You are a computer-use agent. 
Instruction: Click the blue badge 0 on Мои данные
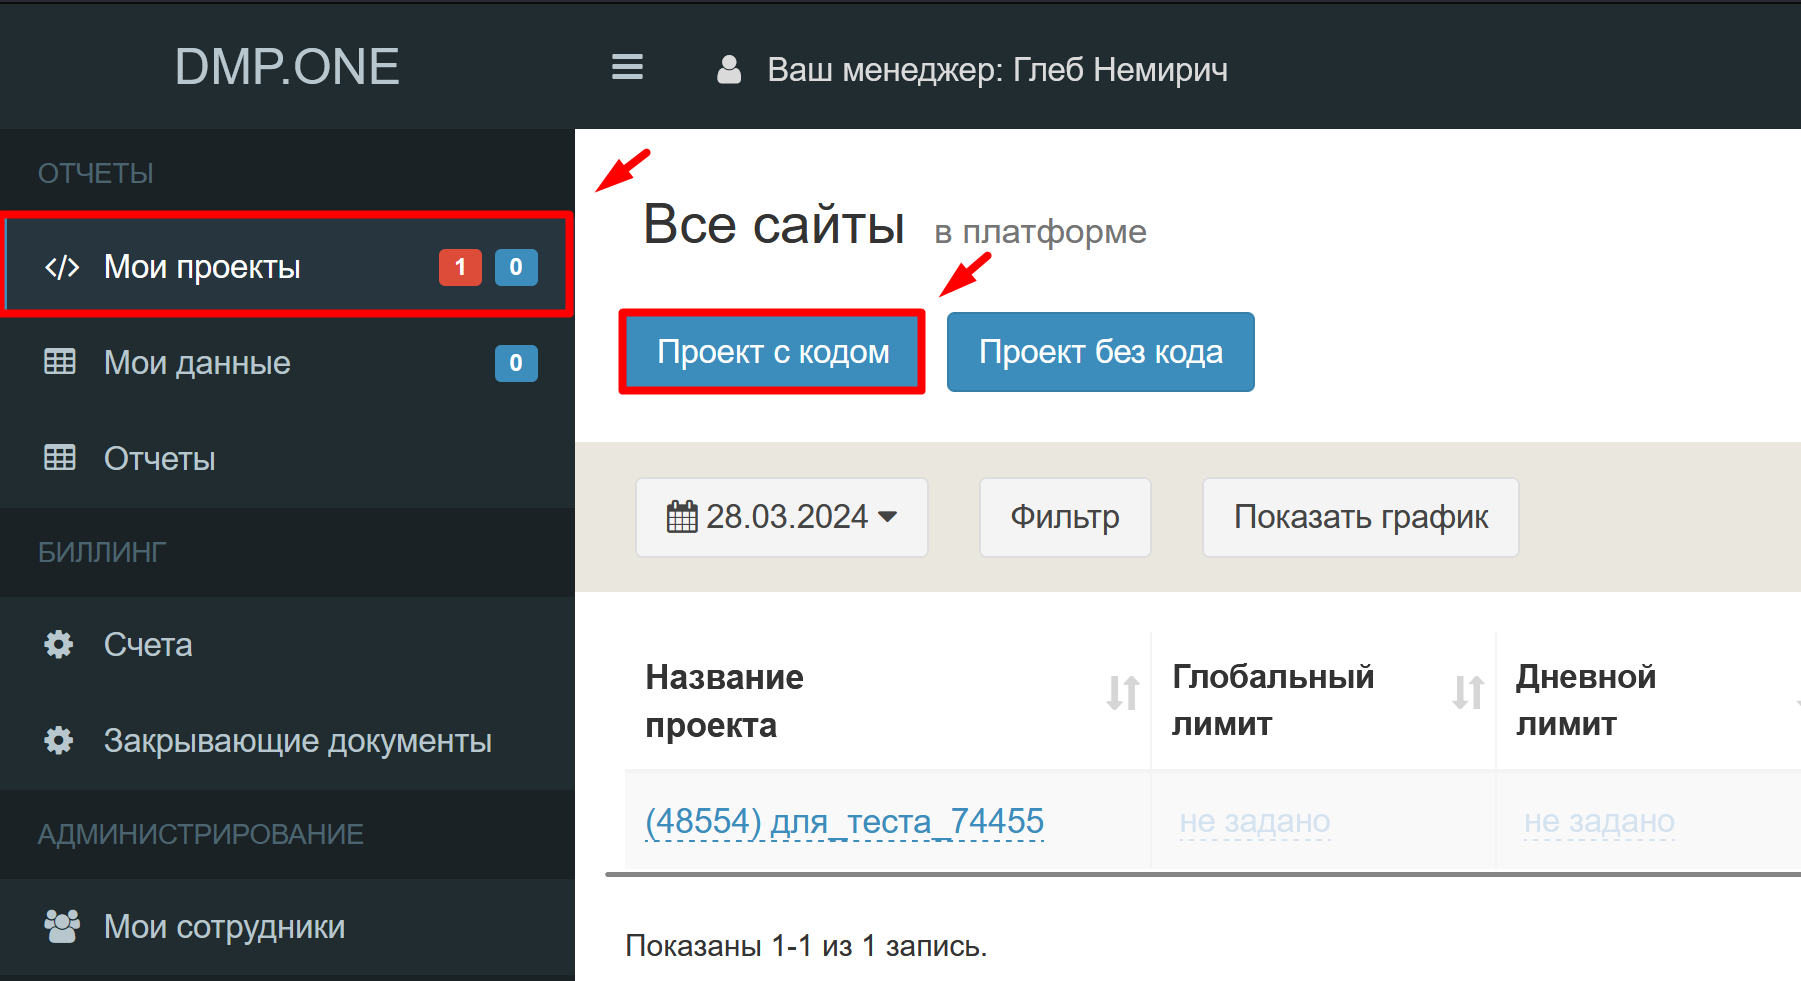(516, 363)
